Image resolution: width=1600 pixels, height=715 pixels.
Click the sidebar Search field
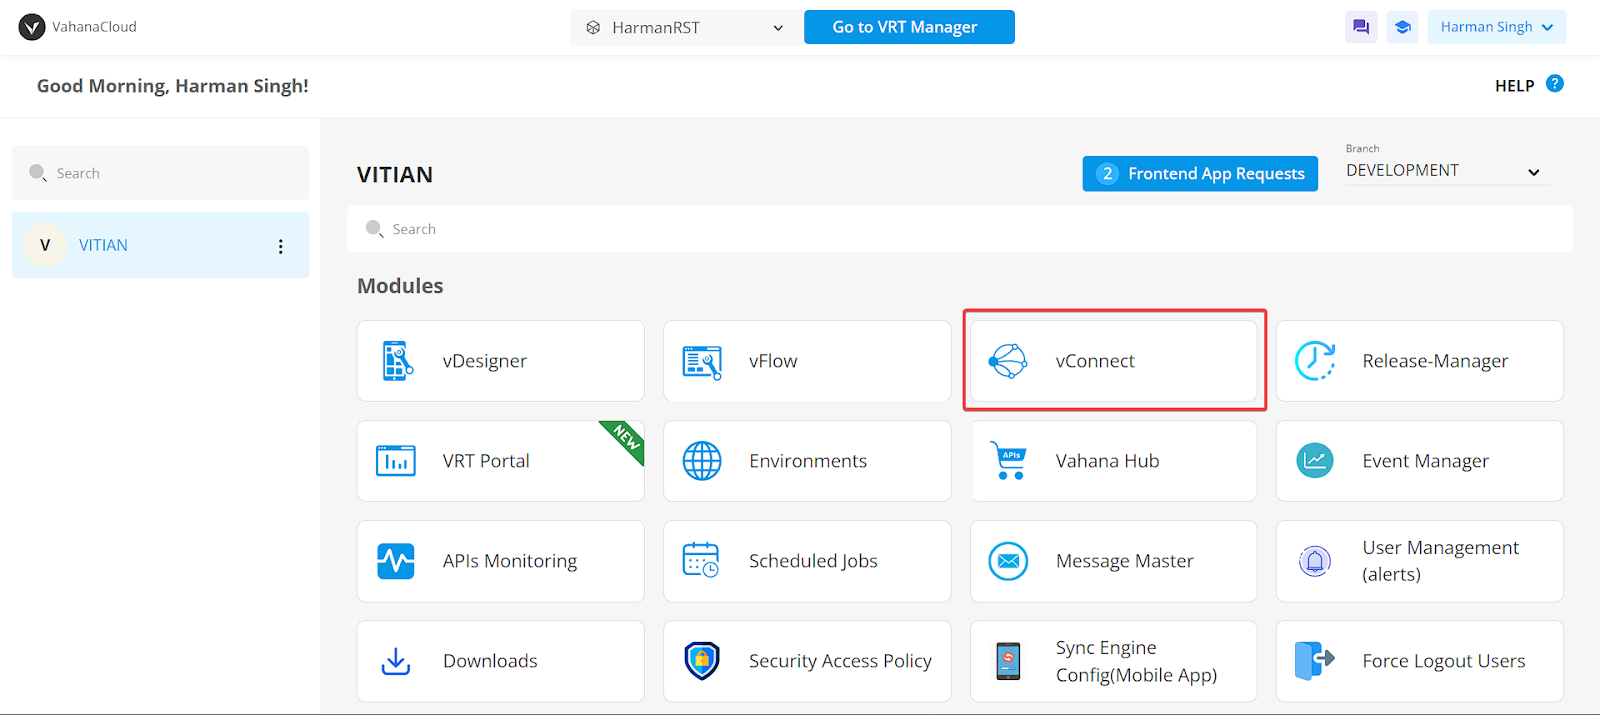[x=160, y=173]
